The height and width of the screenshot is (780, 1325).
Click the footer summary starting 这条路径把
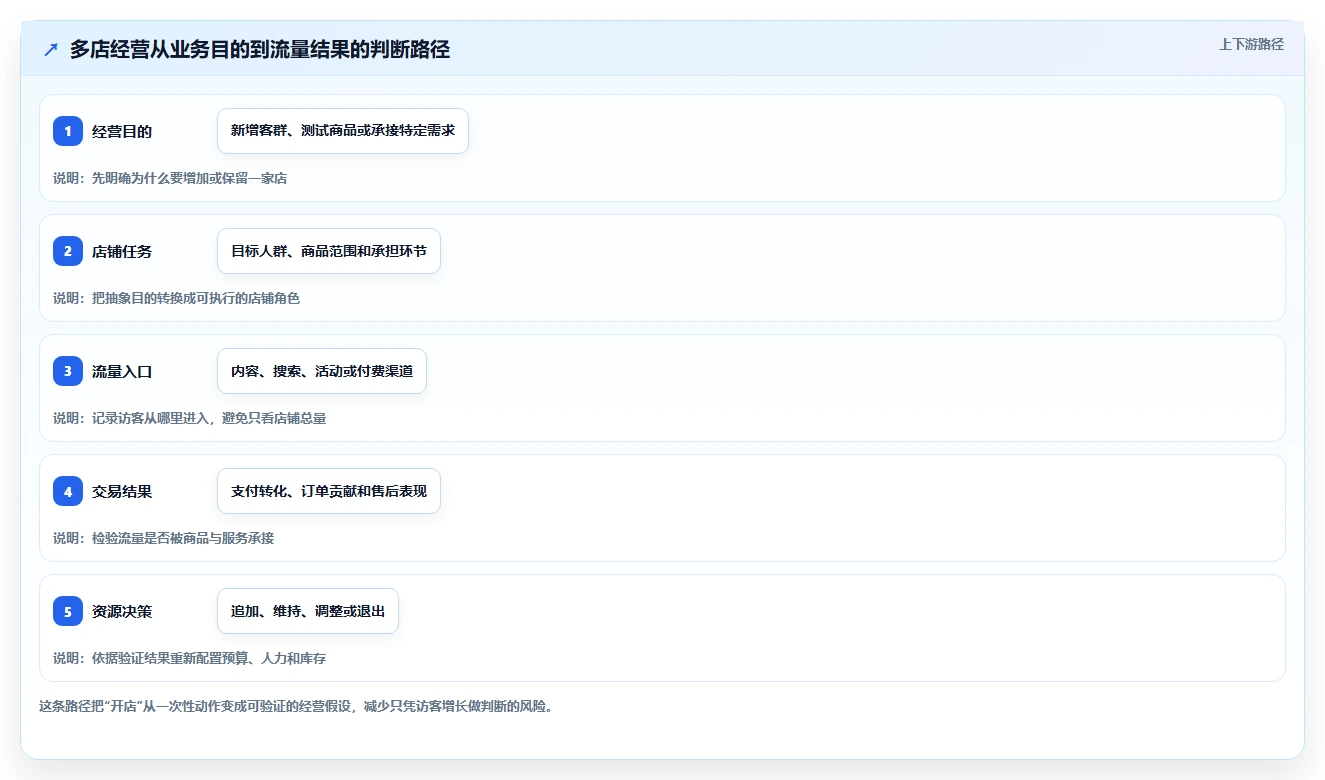pyautogui.click(x=296, y=706)
